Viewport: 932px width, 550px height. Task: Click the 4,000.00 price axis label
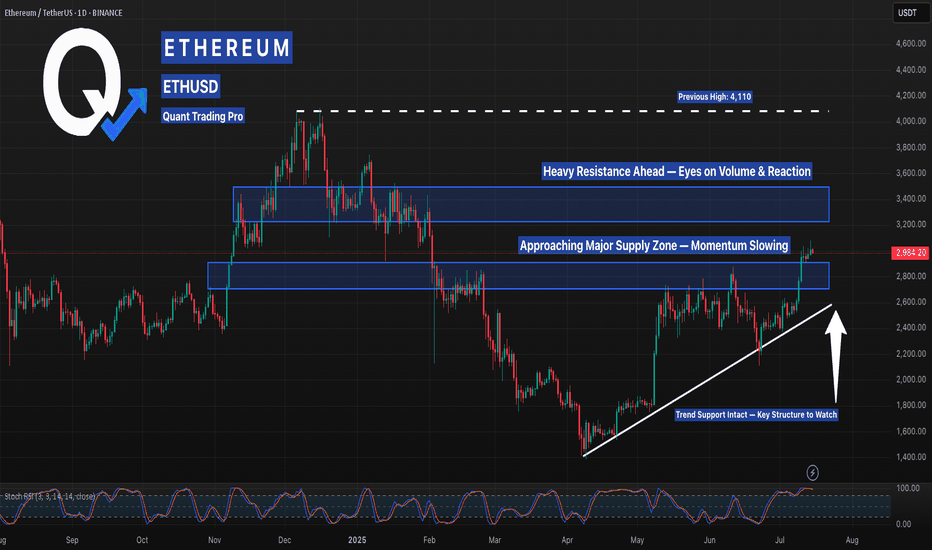(911, 121)
